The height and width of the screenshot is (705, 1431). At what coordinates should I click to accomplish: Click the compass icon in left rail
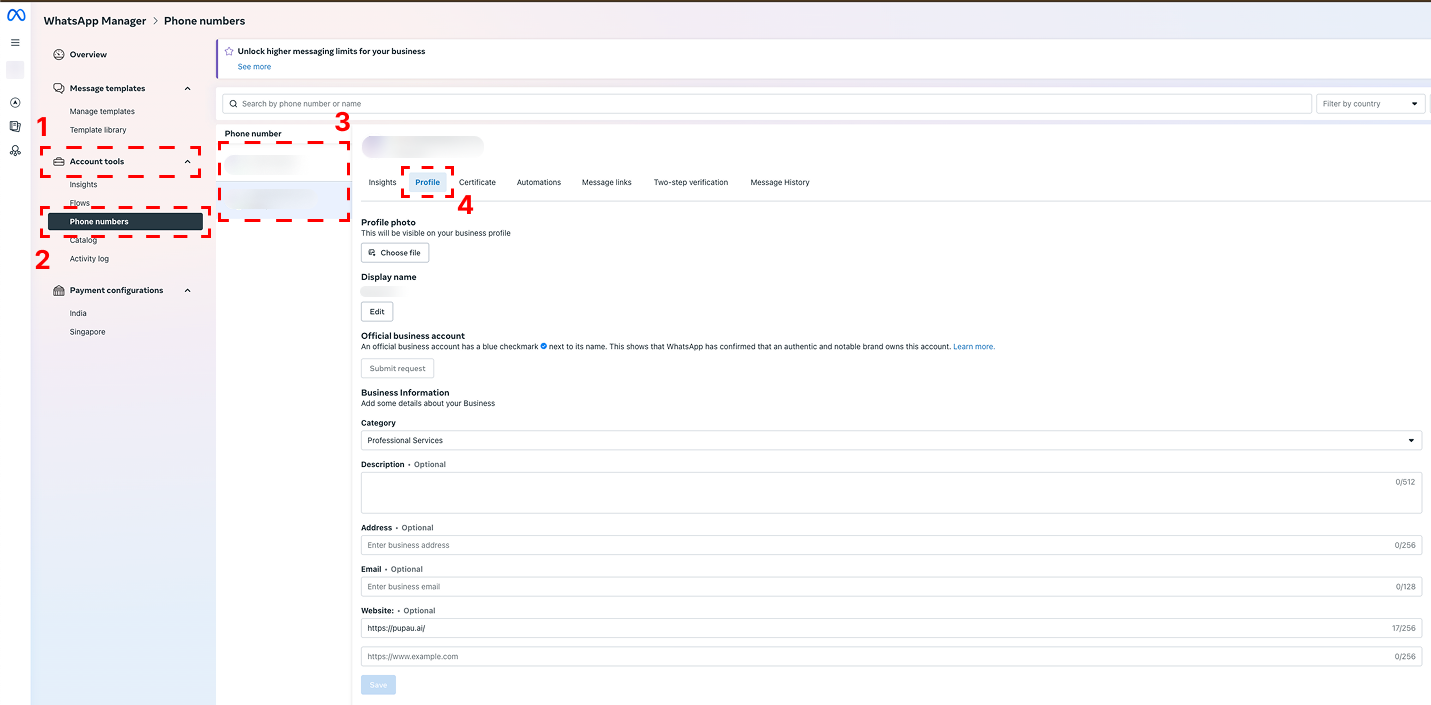tap(15, 102)
